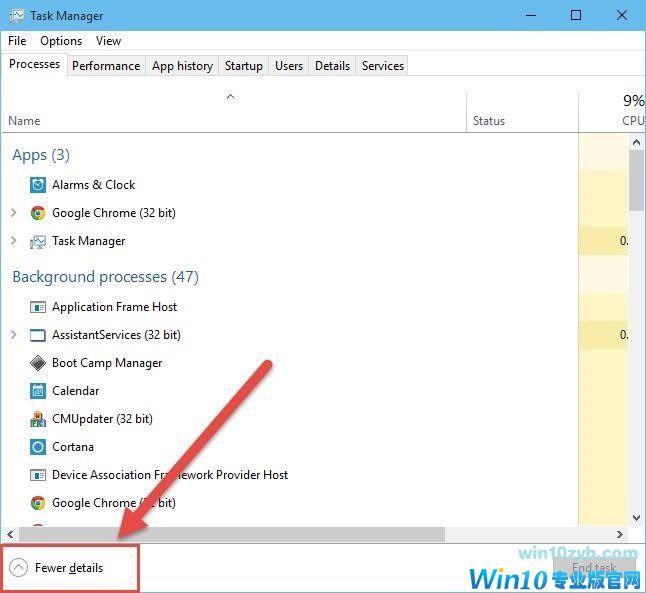Maximize the Task Manager window
646x593 pixels.
[x=576, y=16]
